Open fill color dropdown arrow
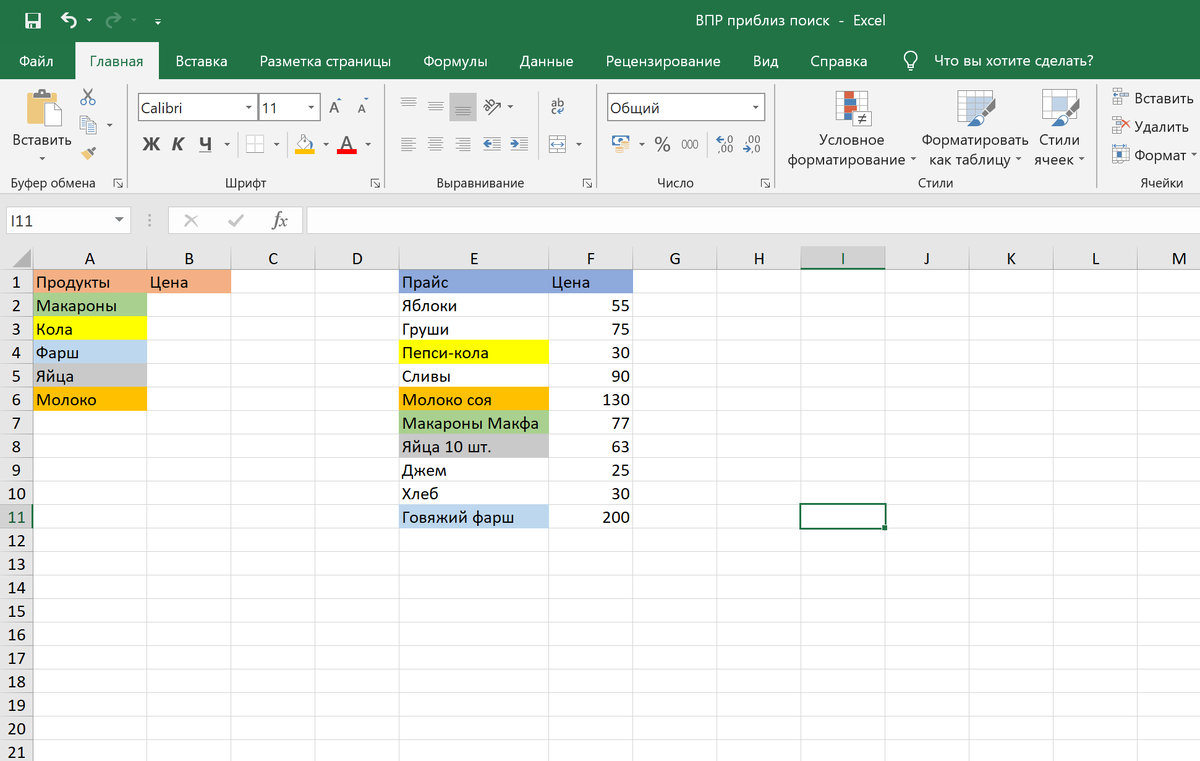This screenshot has height=761, width=1200. pos(324,144)
